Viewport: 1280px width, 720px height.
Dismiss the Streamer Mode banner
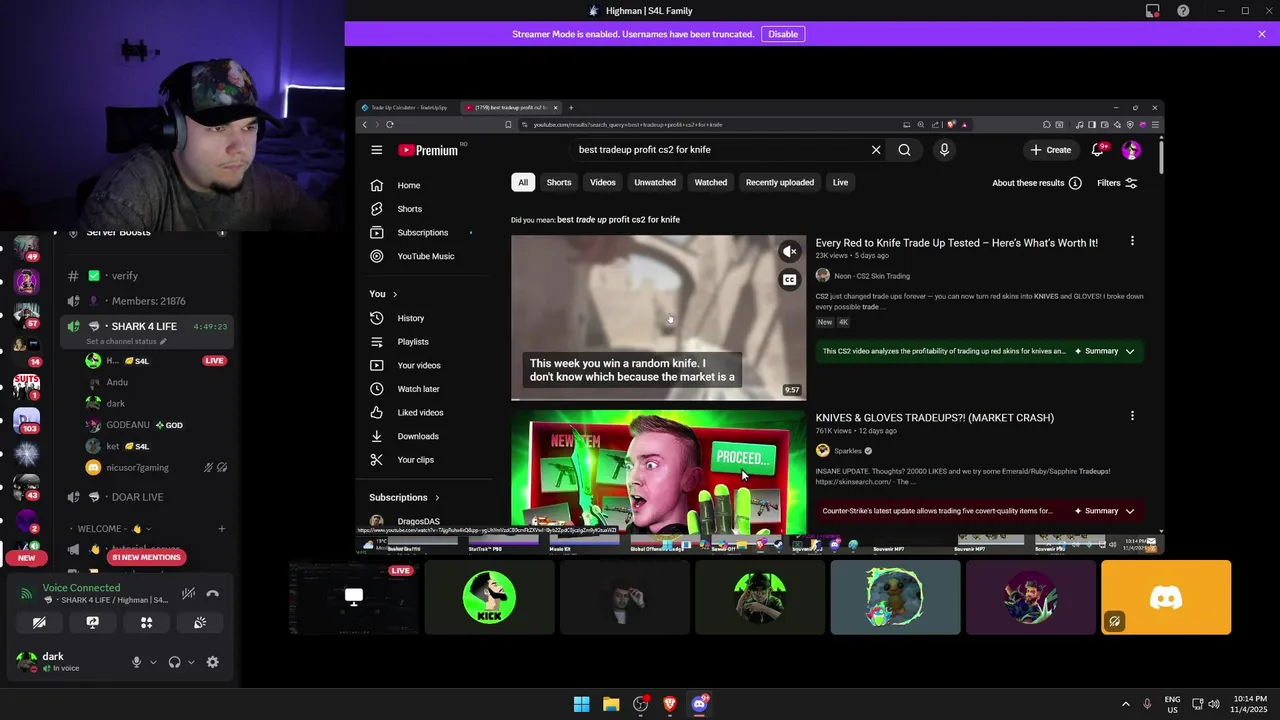coord(1262,34)
